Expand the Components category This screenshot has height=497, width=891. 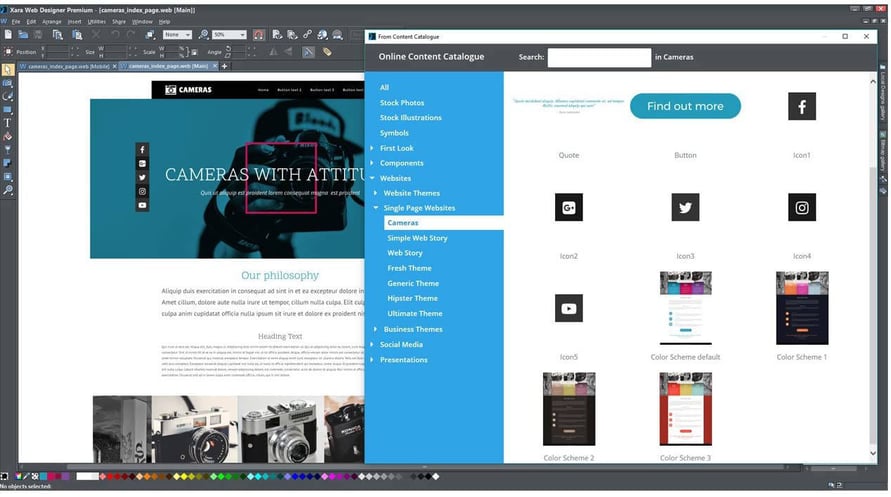(372, 163)
